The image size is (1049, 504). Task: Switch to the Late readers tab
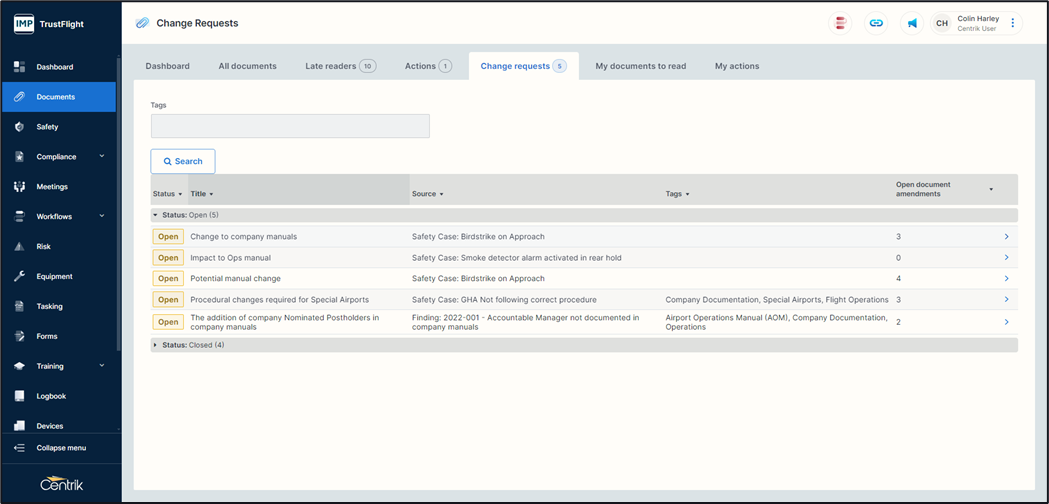(340, 66)
